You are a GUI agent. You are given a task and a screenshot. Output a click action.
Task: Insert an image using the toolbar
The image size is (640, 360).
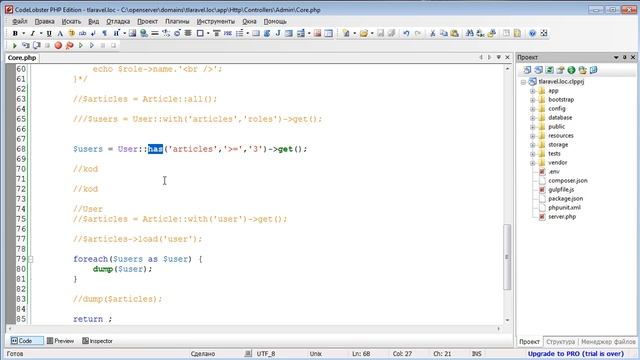(x=132, y=33)
